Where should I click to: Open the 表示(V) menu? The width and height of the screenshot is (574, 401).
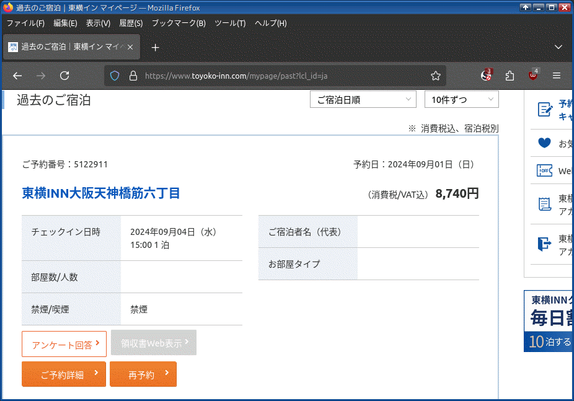pos(98,23)
